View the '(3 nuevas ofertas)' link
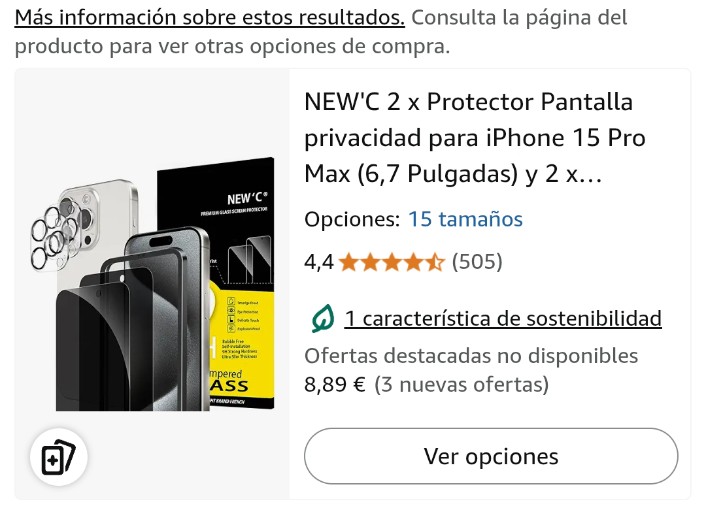Screen dimensions: 706x514 (462, 385)
